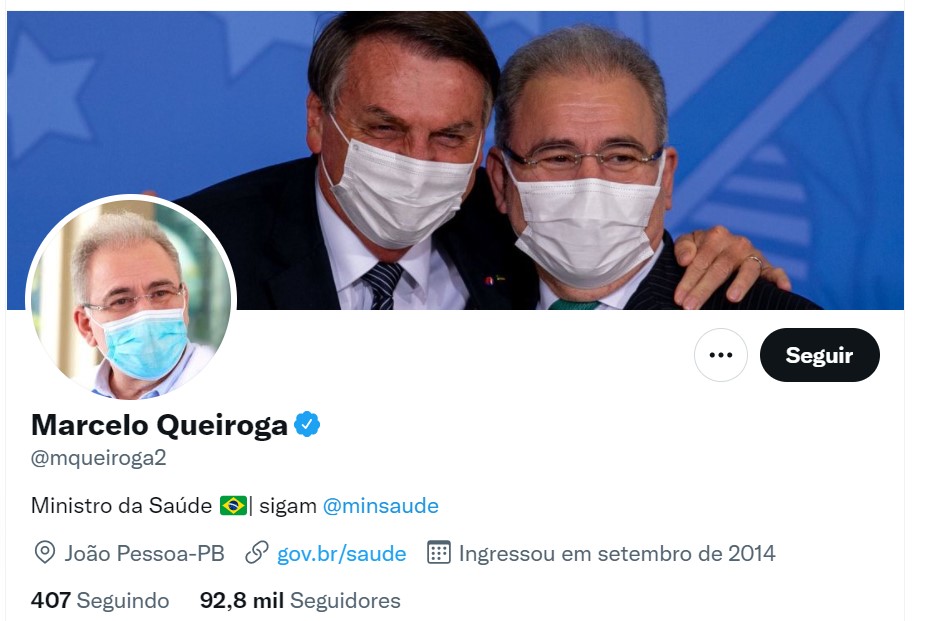
Task: Click the Brazil flag emoji in bio
Action: [x=233, y=505]
